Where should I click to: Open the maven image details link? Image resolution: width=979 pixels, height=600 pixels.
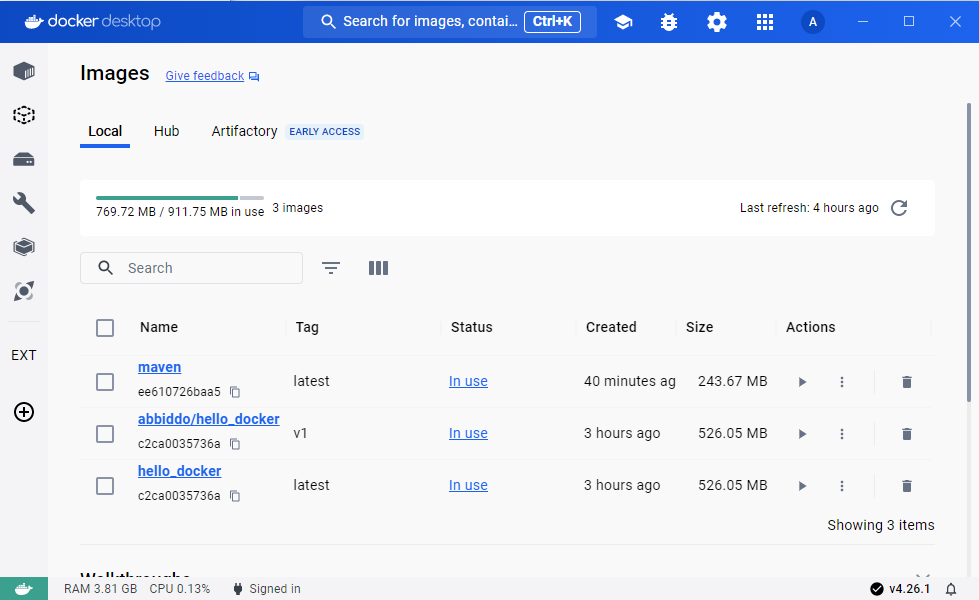pyautogui.click(x=159, y=367)
